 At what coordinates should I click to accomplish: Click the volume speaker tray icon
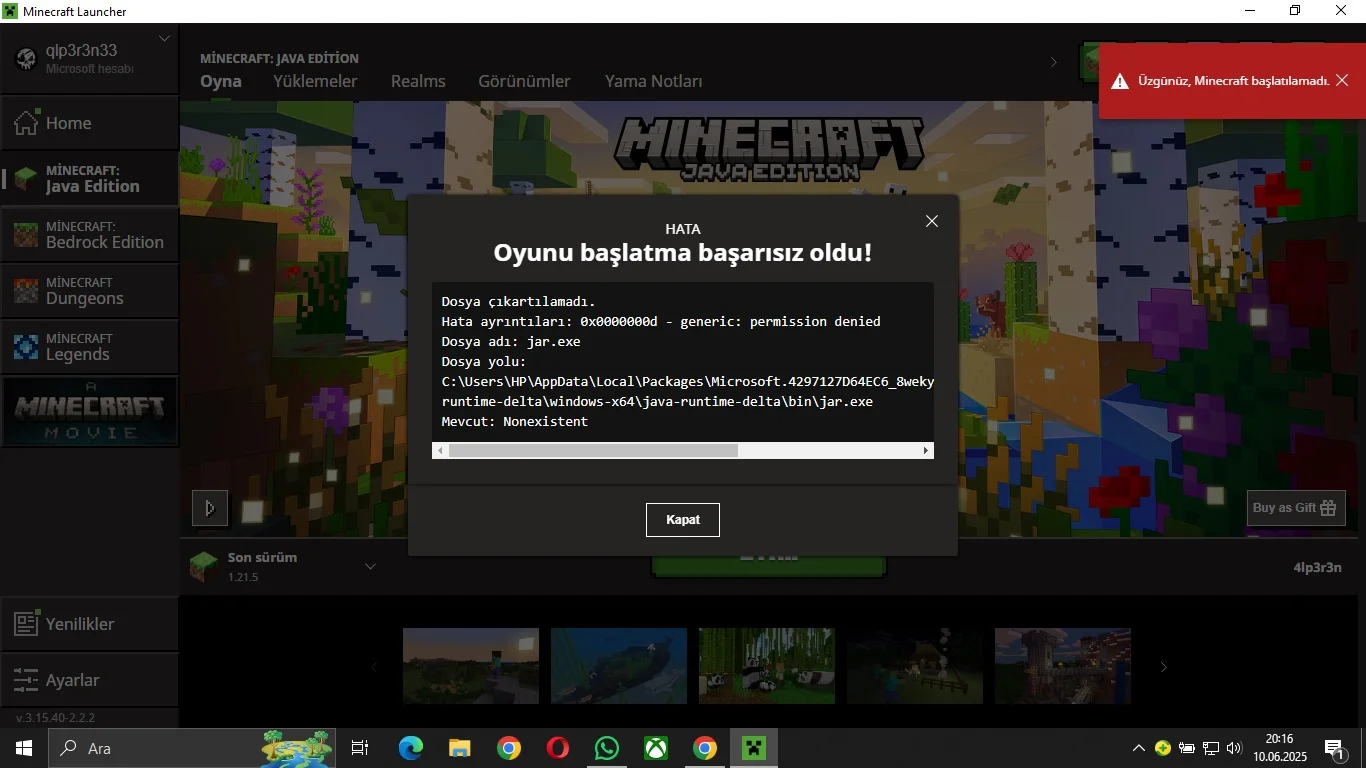pyautogui.click(x=1234, y=748)
